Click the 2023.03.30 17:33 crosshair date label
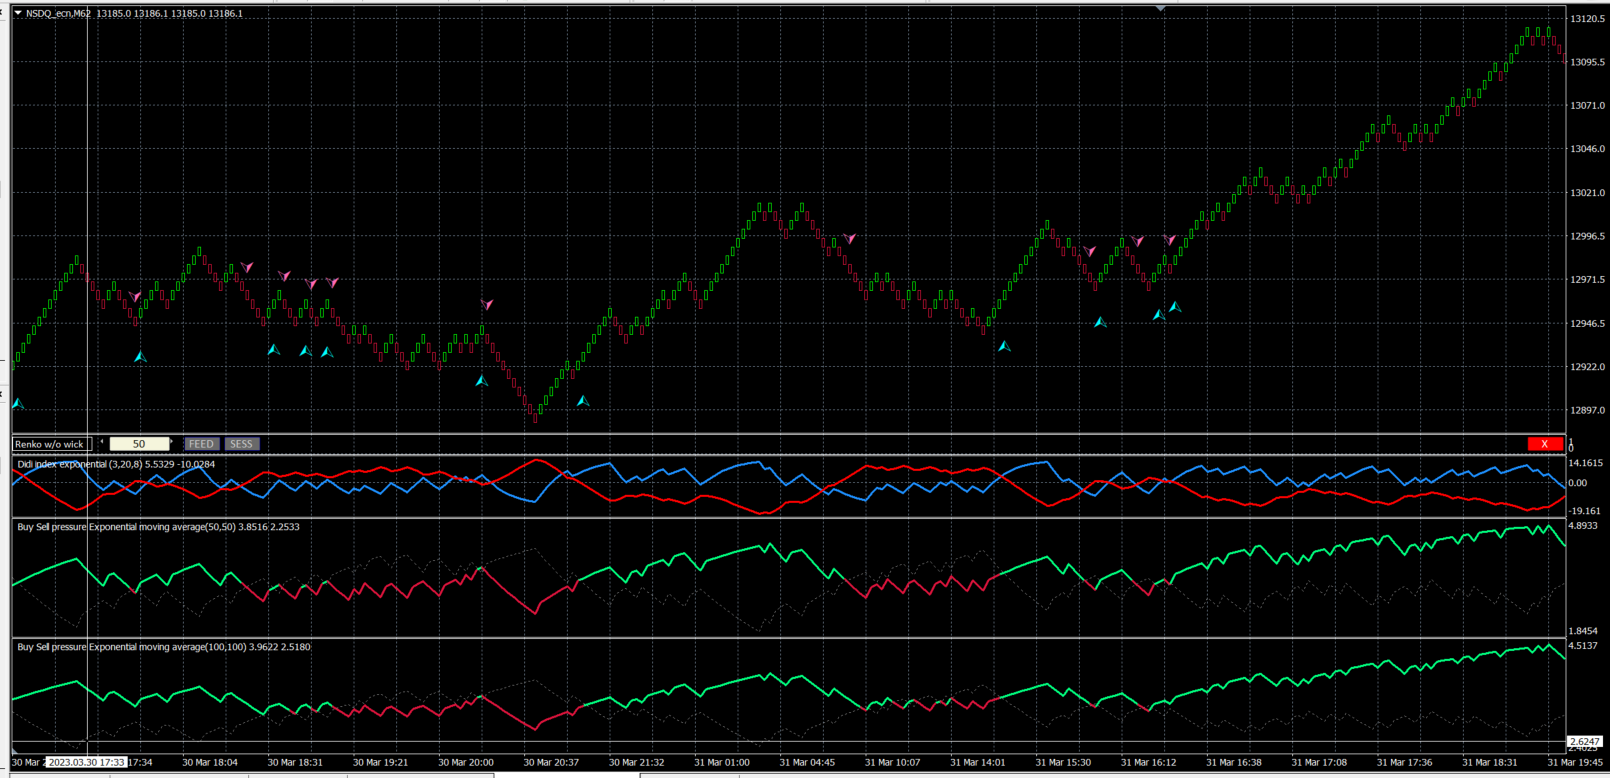Viewport: 1610px width, 778px height. [x=87, y=762]
